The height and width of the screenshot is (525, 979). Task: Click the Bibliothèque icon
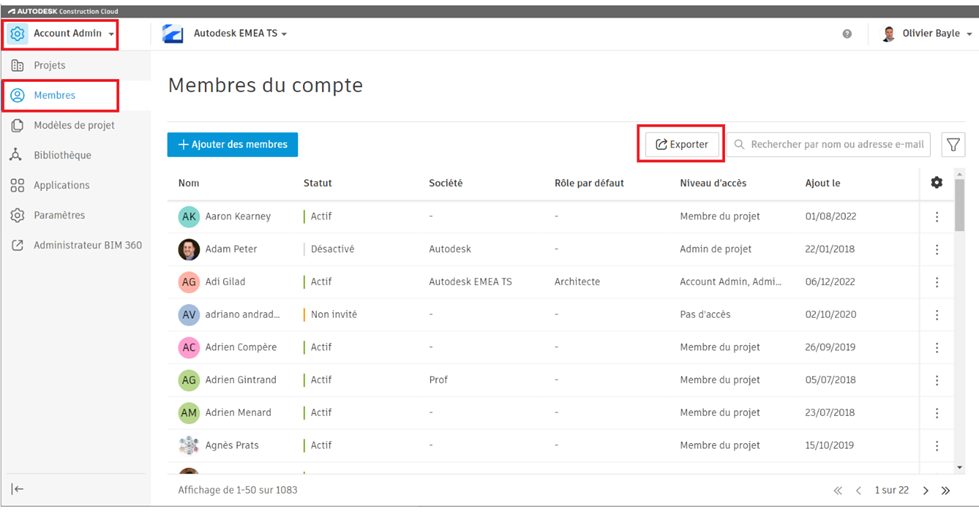16,155
